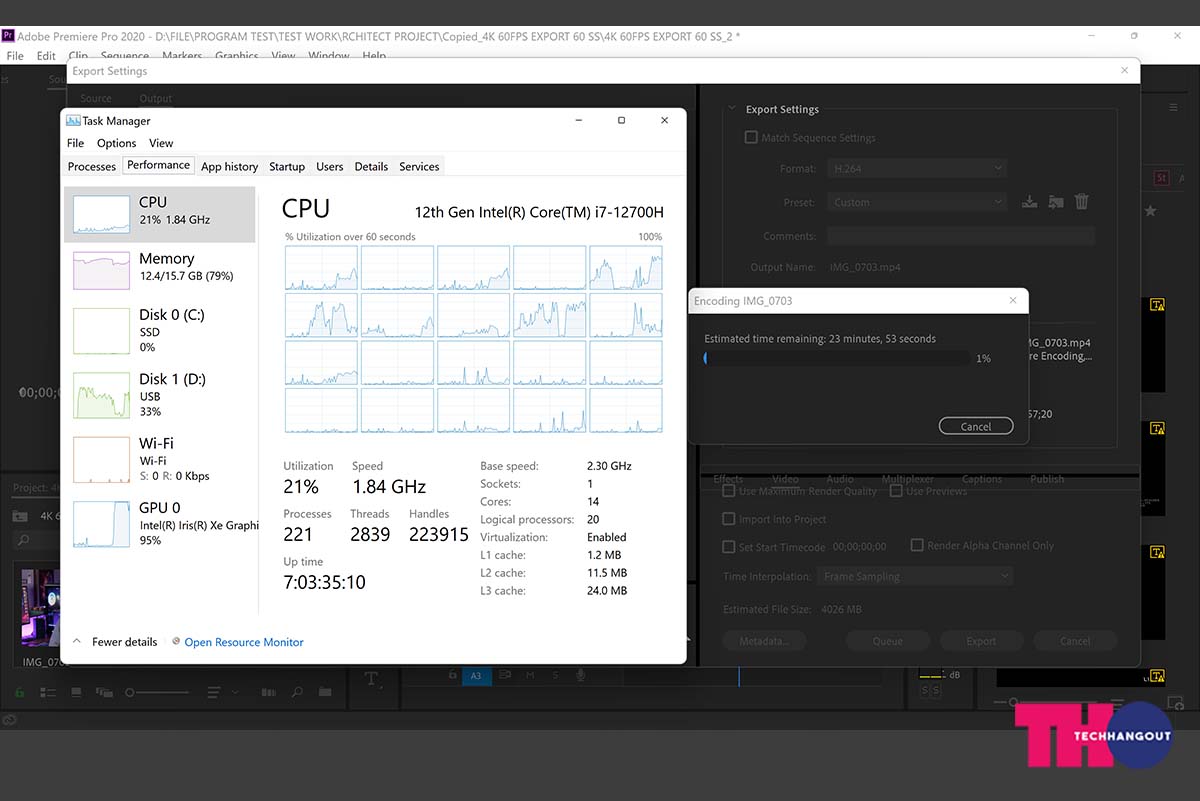
Task: Open the Format dropdown showing H.264
Action: click(916, 169)
